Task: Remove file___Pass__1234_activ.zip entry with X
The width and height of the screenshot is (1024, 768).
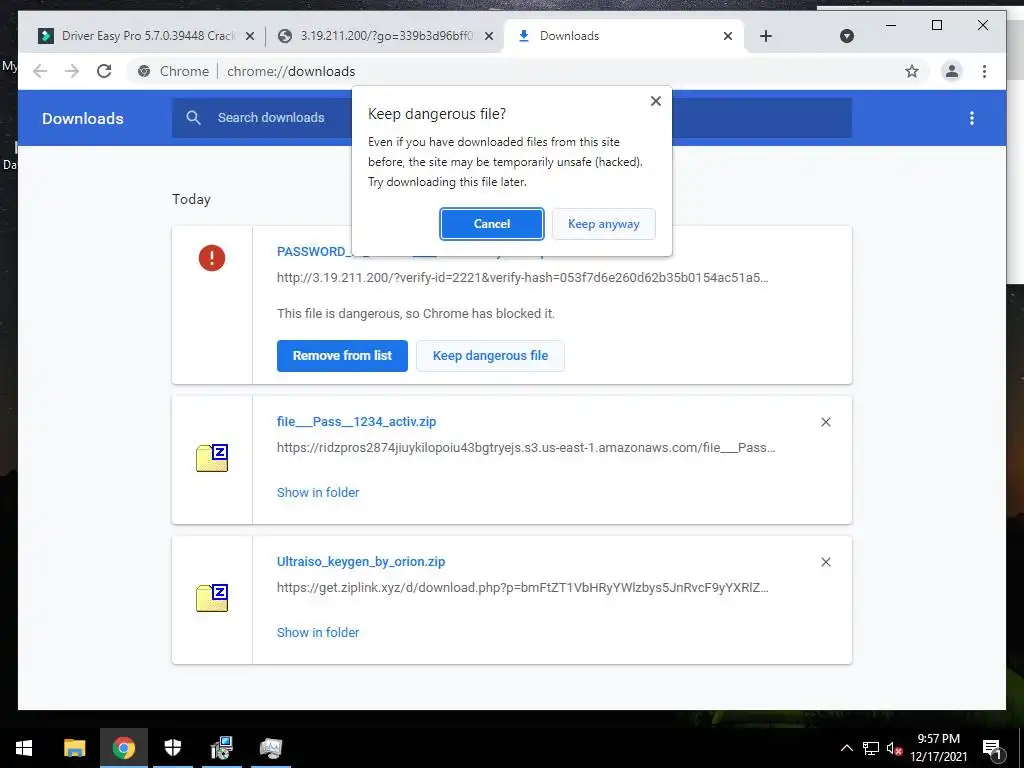Action: pyautogui.click(x=825, y=423)
